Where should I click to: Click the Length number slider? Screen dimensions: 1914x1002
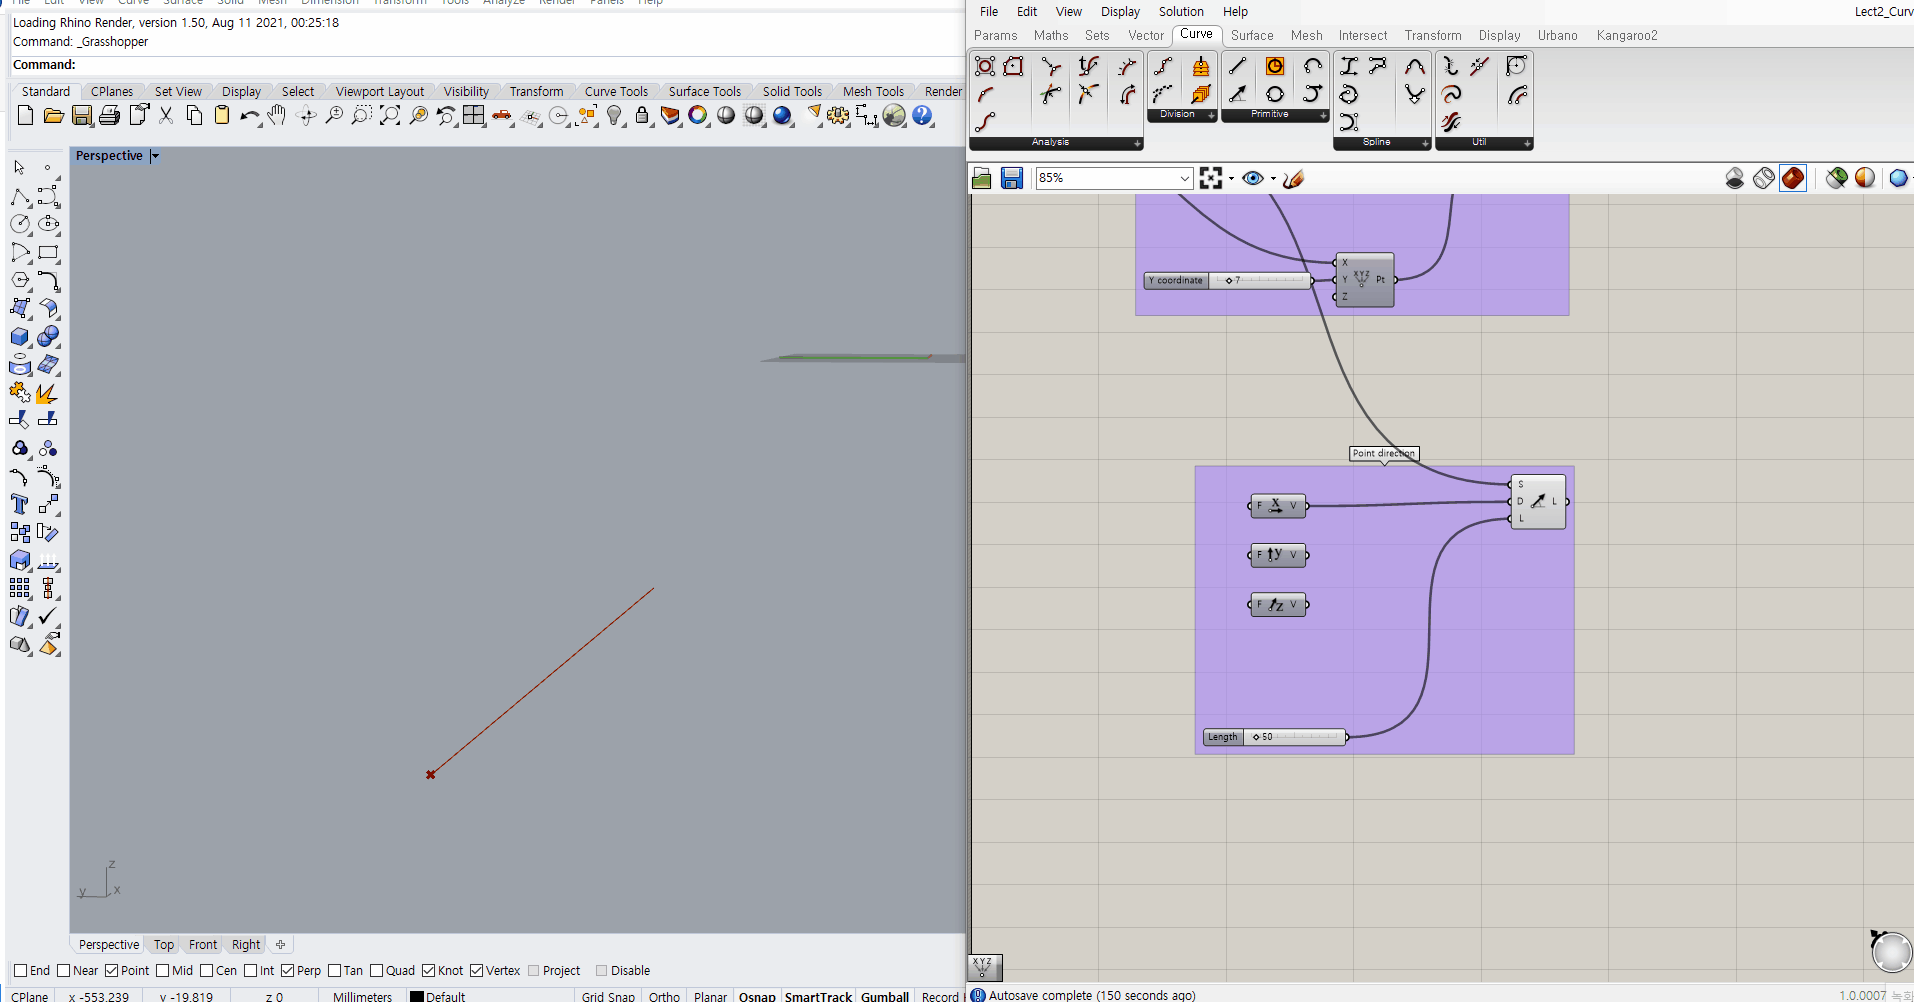(1275, 737)
